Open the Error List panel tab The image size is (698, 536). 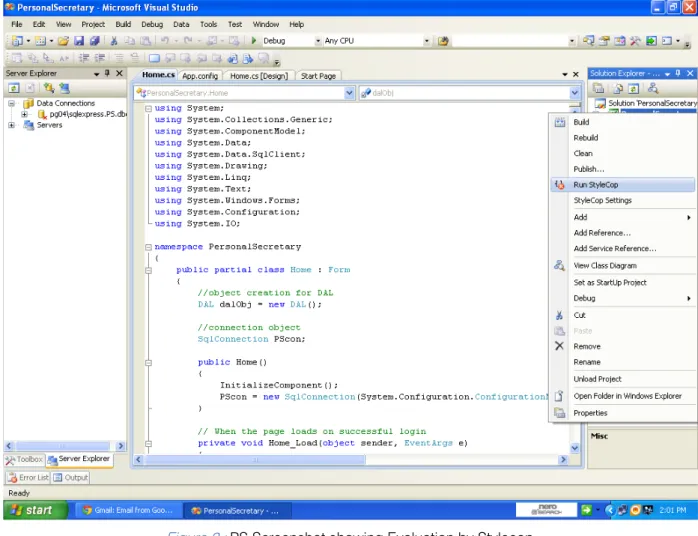click(x=28, y=477)
